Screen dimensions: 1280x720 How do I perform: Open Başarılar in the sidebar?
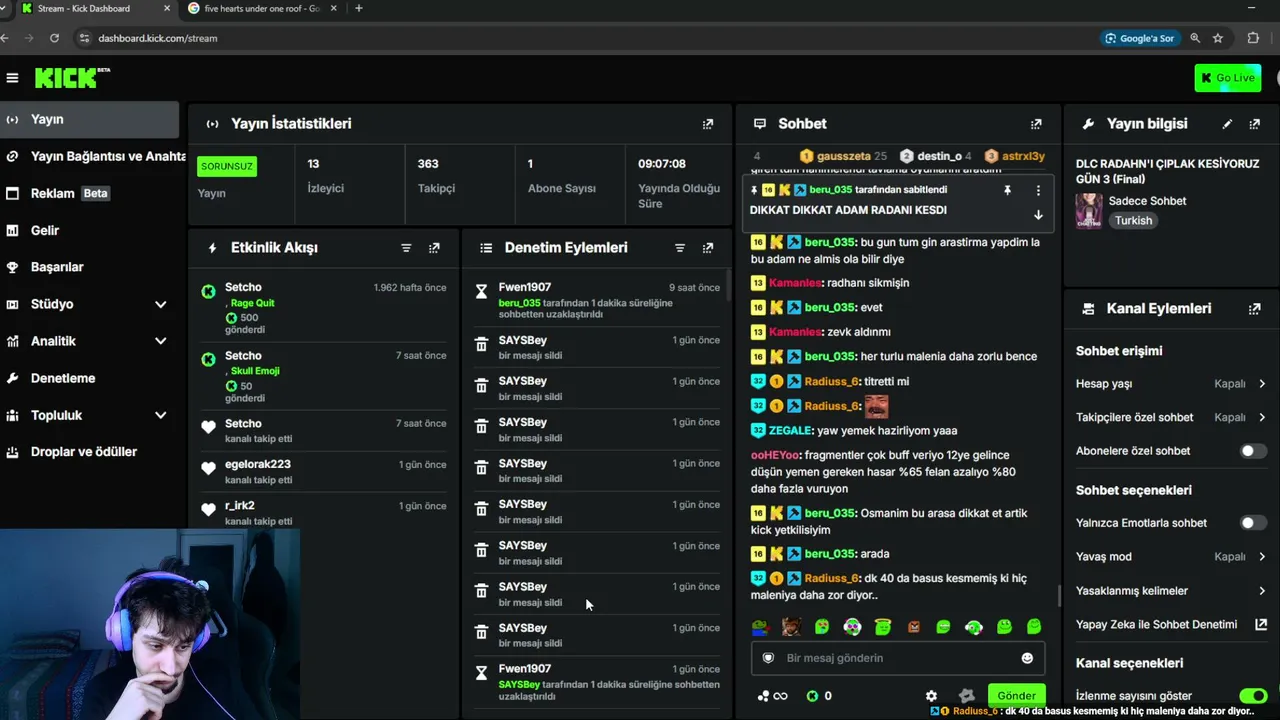pos(90,267)
